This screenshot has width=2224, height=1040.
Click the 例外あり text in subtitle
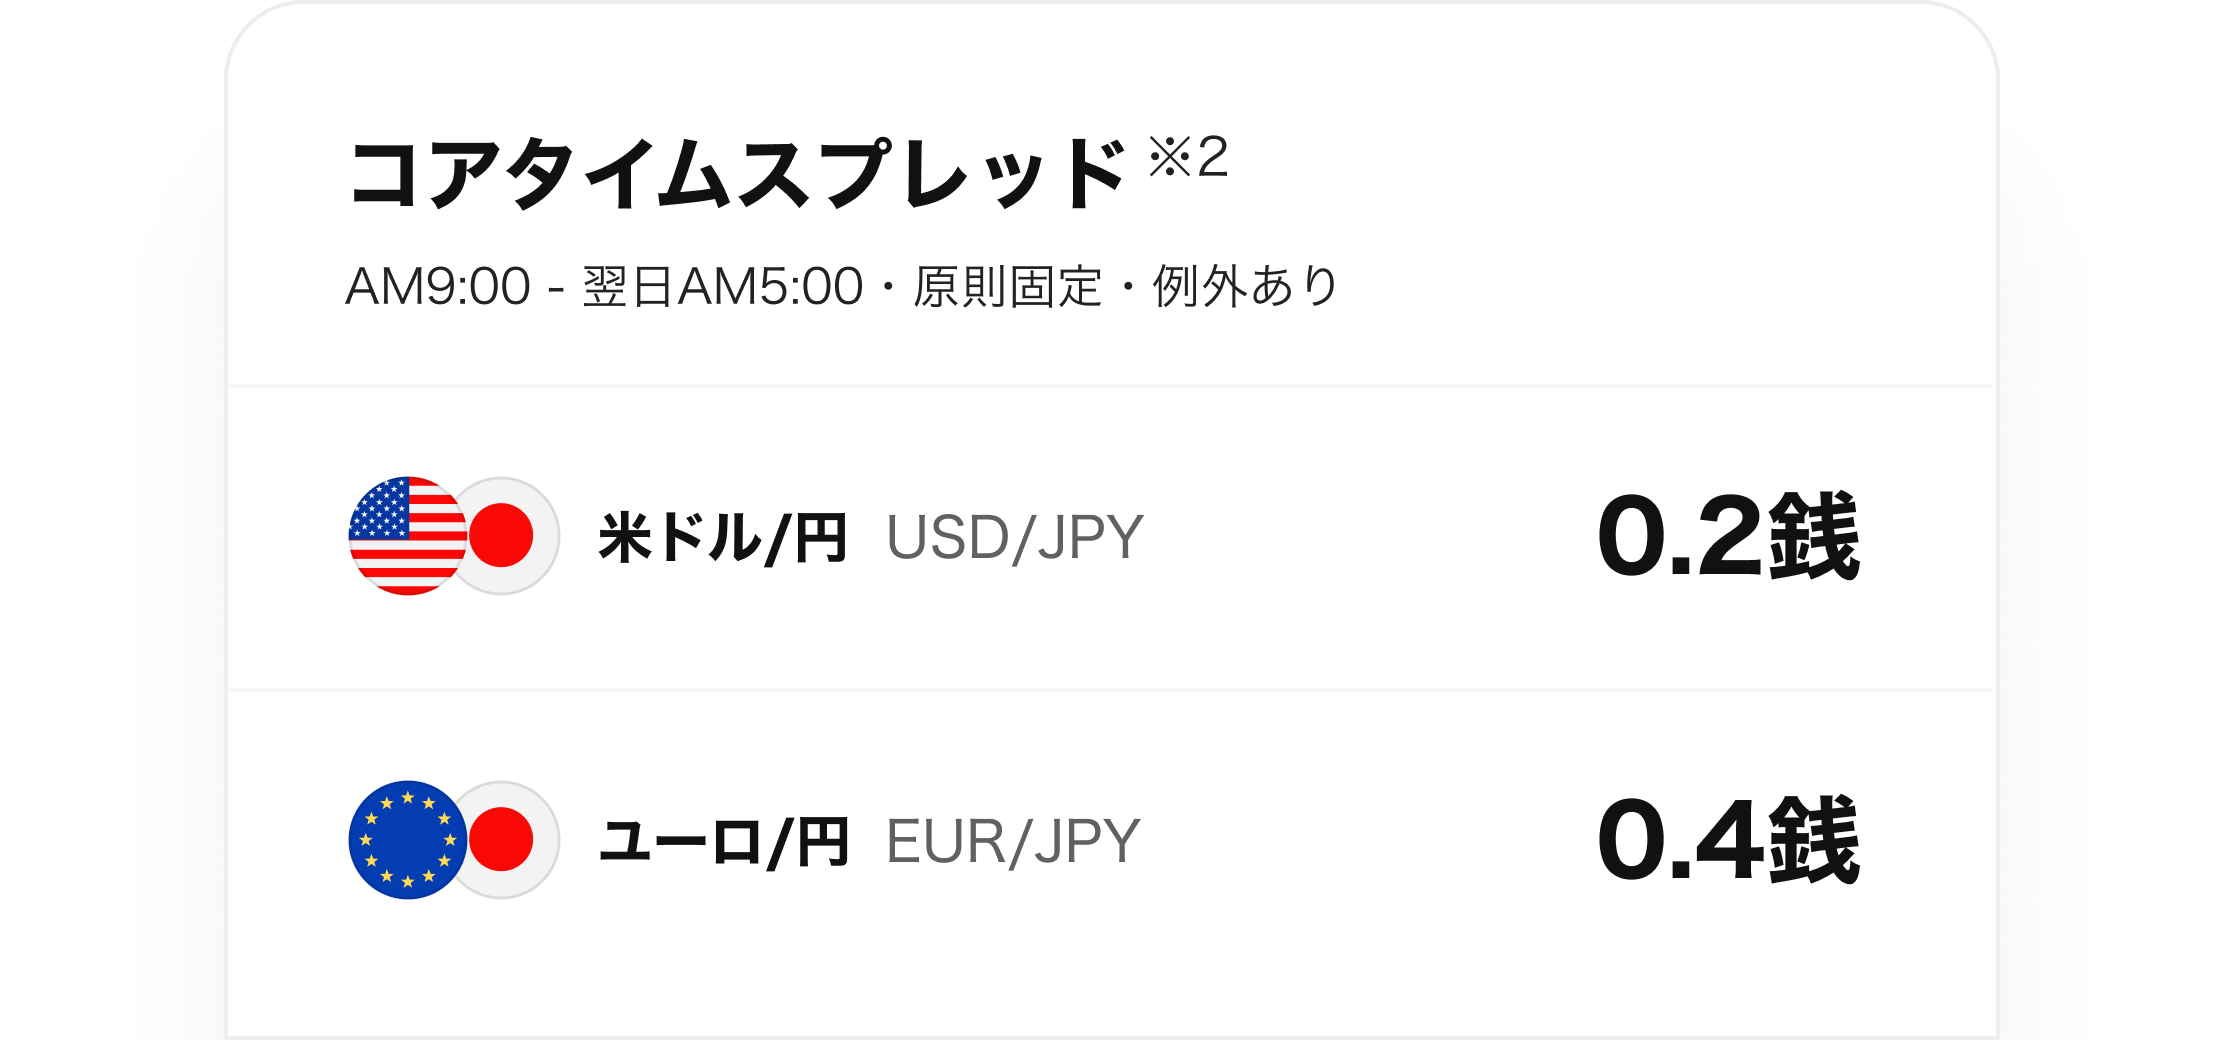click(x=1246, y=287)
